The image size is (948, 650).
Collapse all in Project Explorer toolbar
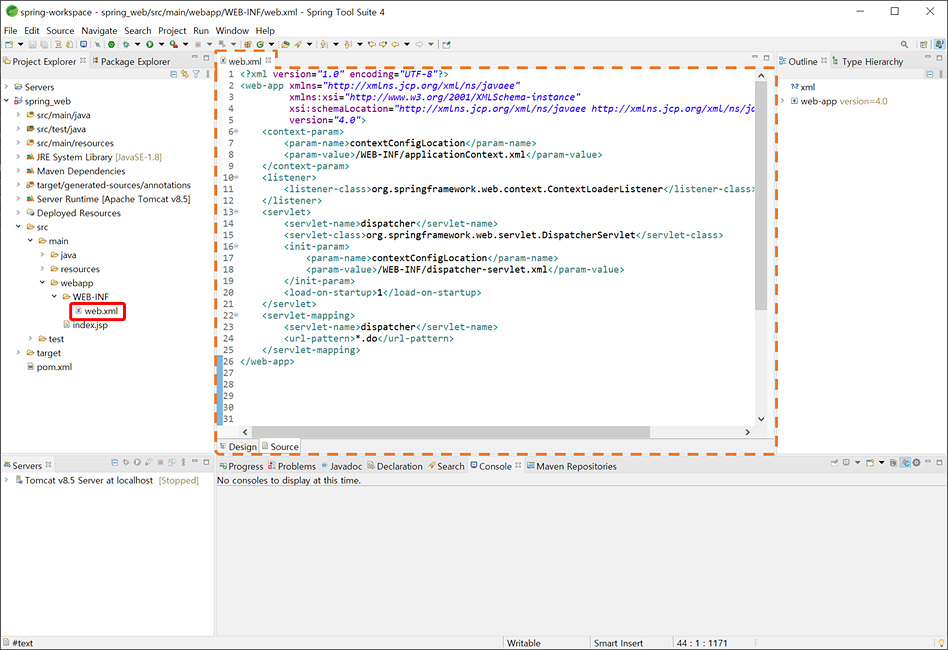(174, 74)
